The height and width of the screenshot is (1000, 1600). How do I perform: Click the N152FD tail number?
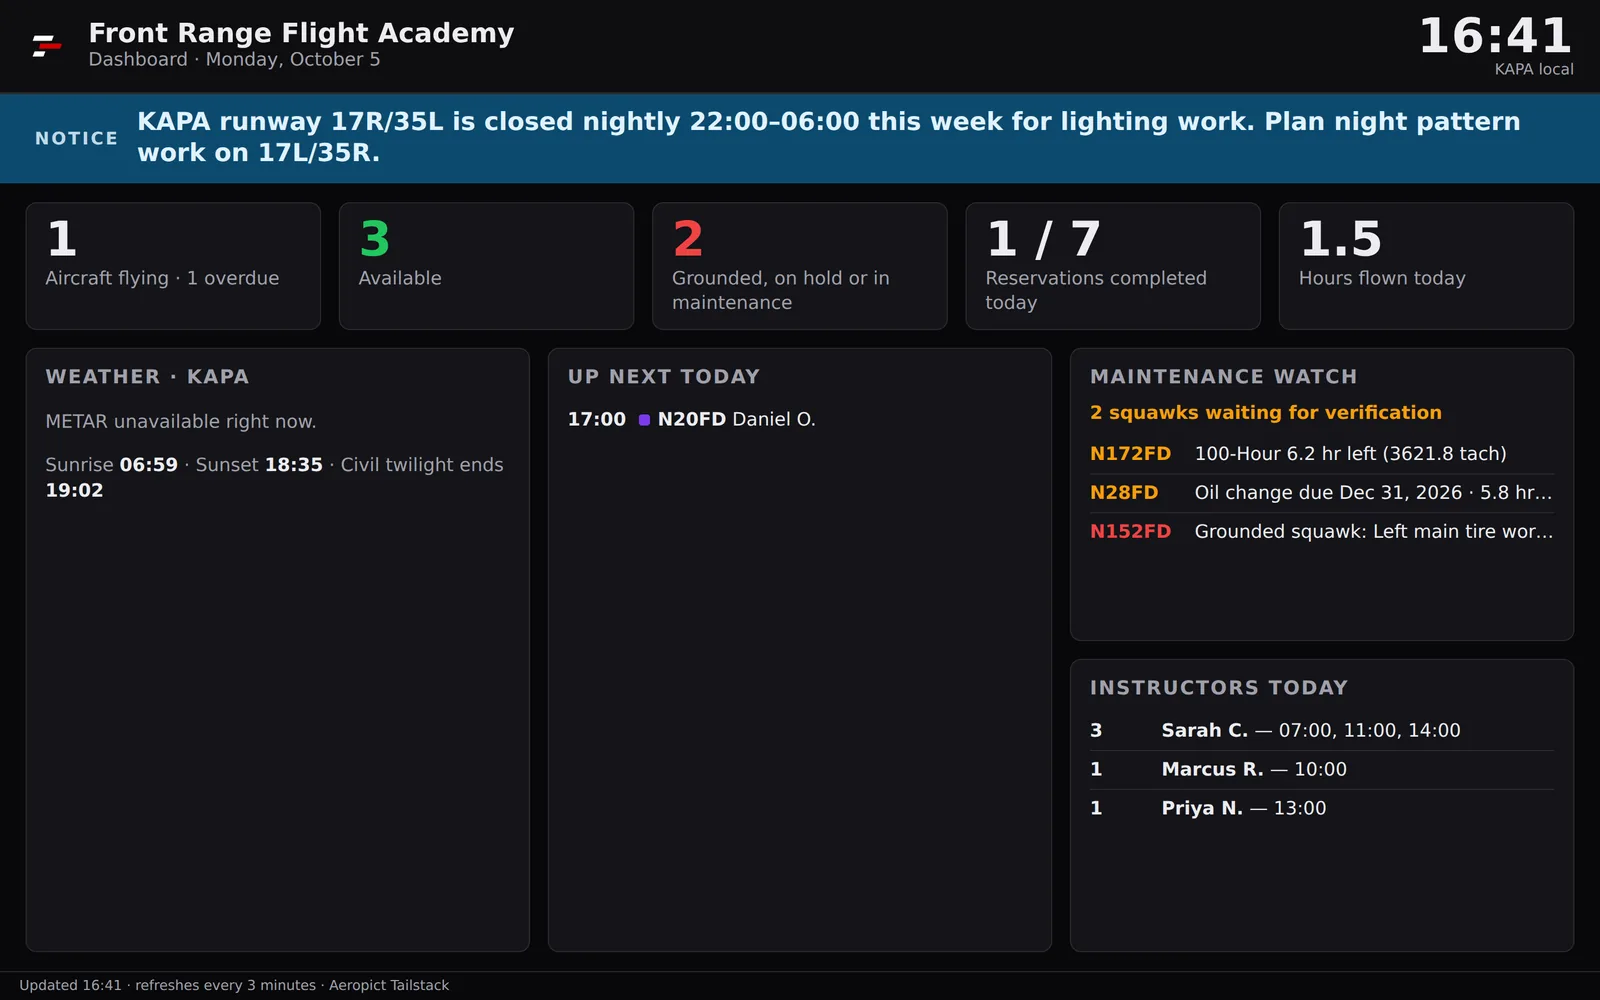pyautogui.click(x=1130, y=532)
